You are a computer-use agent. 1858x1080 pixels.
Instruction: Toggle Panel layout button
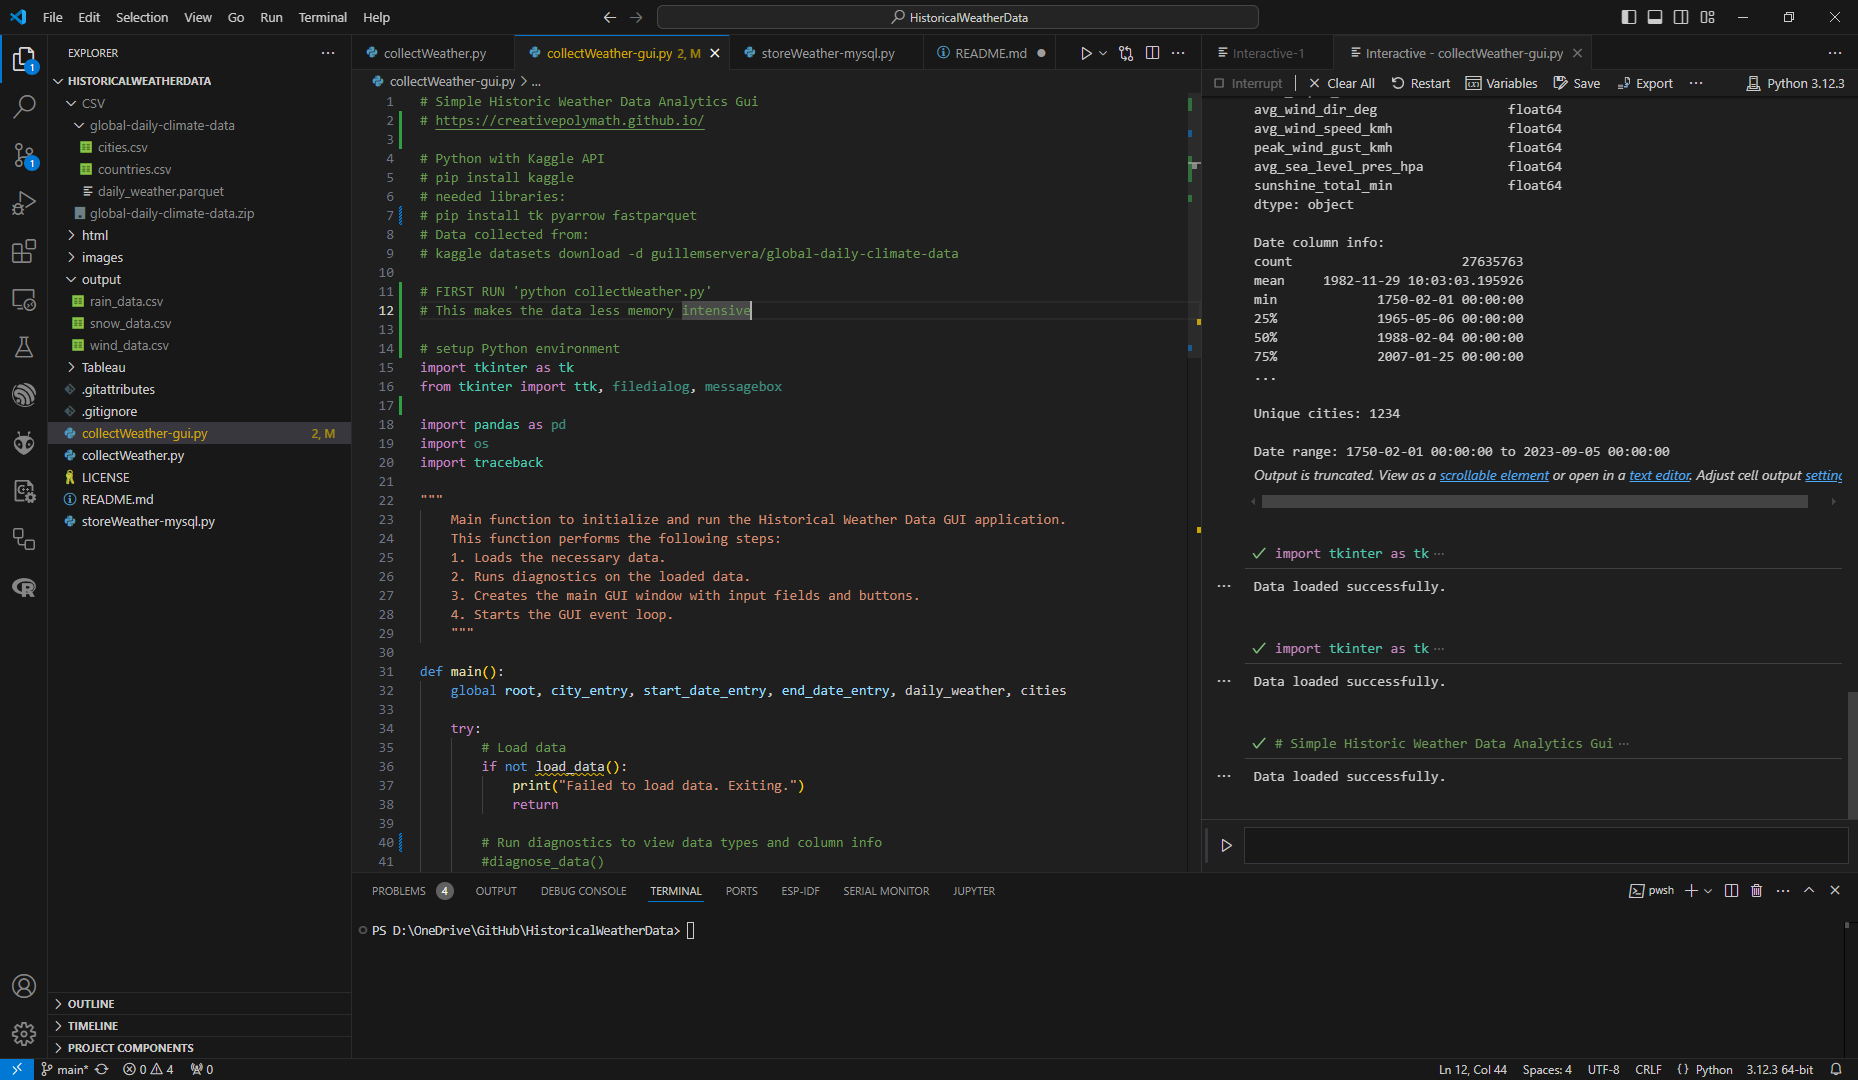coord(1655,17)
